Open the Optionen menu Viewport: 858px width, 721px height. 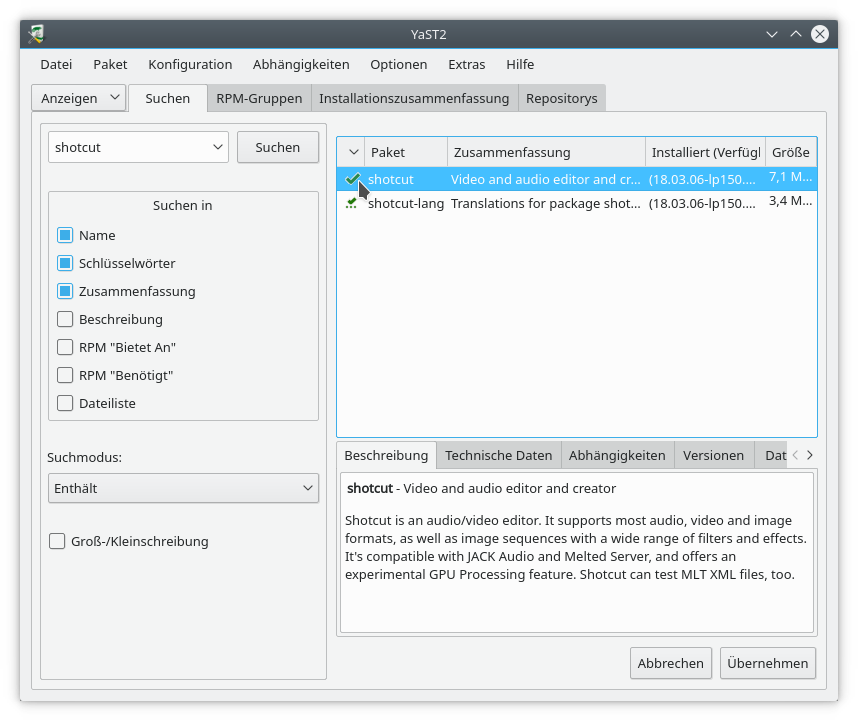(399, 65)
